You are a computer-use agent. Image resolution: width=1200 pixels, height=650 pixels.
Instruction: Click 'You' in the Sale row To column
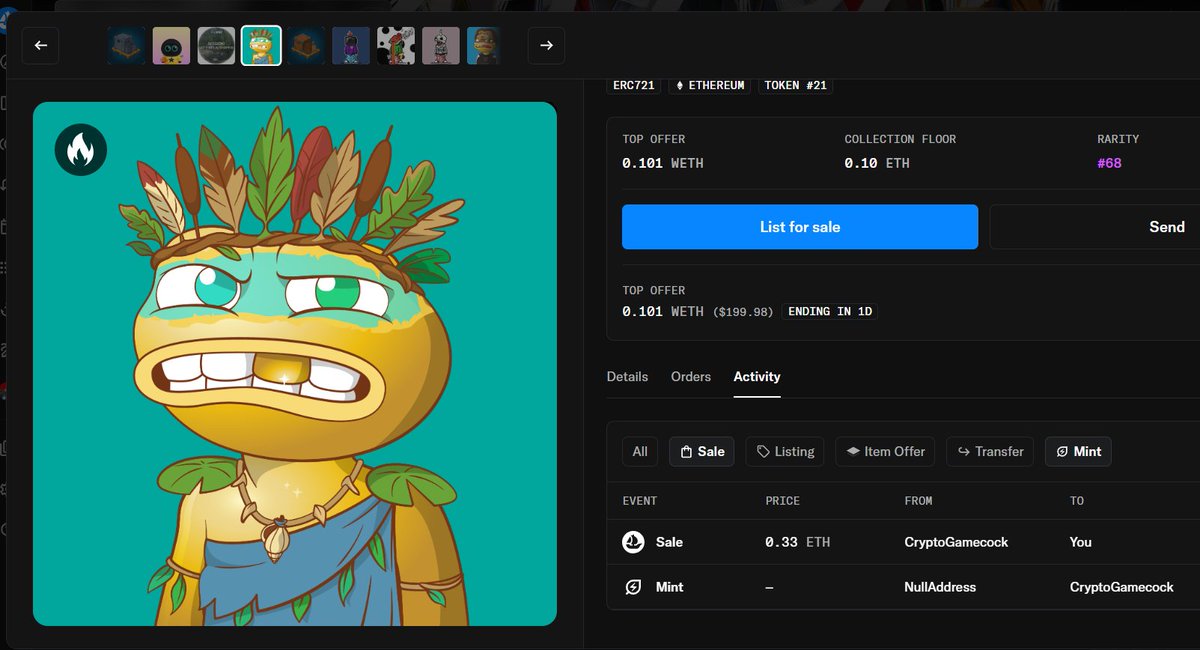click(1080, 542)
